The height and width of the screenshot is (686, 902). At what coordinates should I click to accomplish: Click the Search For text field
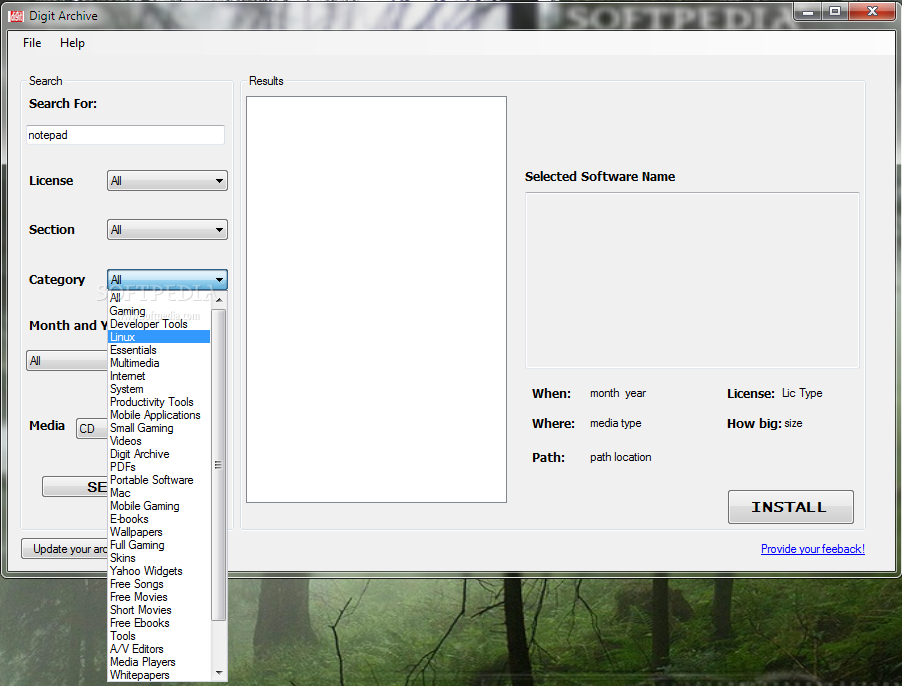tap(125, 135)
